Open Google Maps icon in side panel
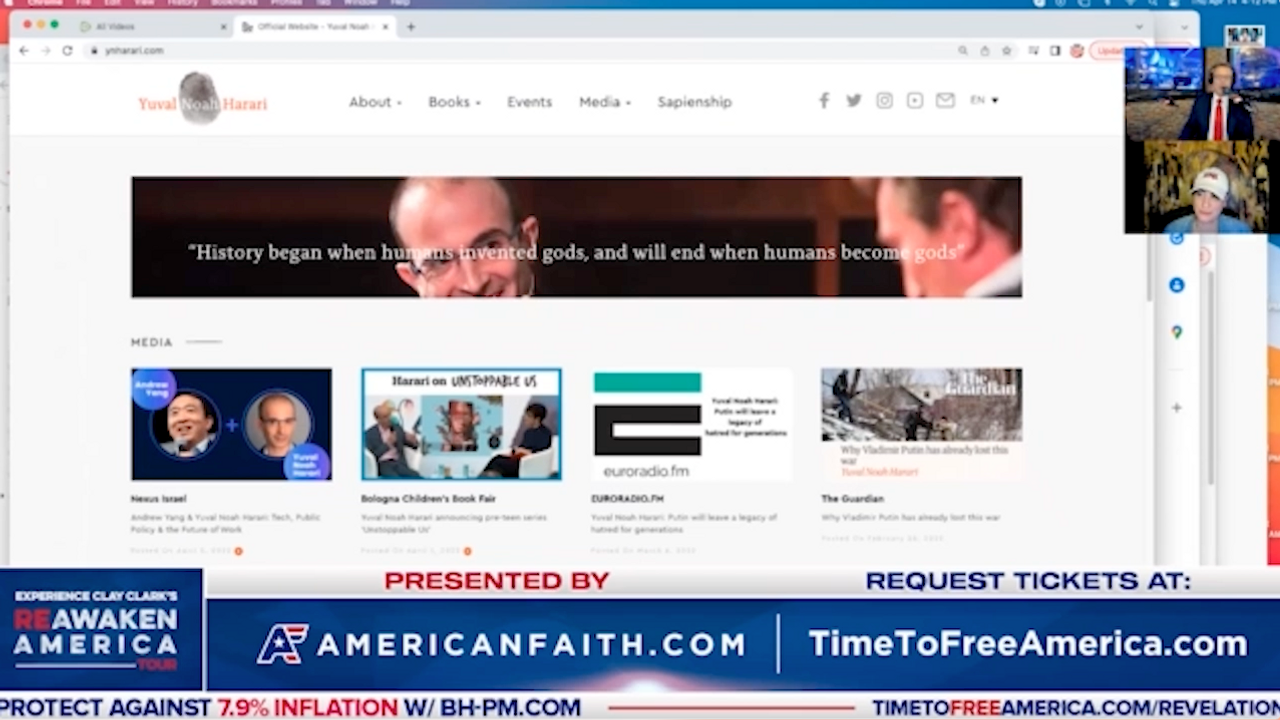1280x720 pixels. [1176, 332]
